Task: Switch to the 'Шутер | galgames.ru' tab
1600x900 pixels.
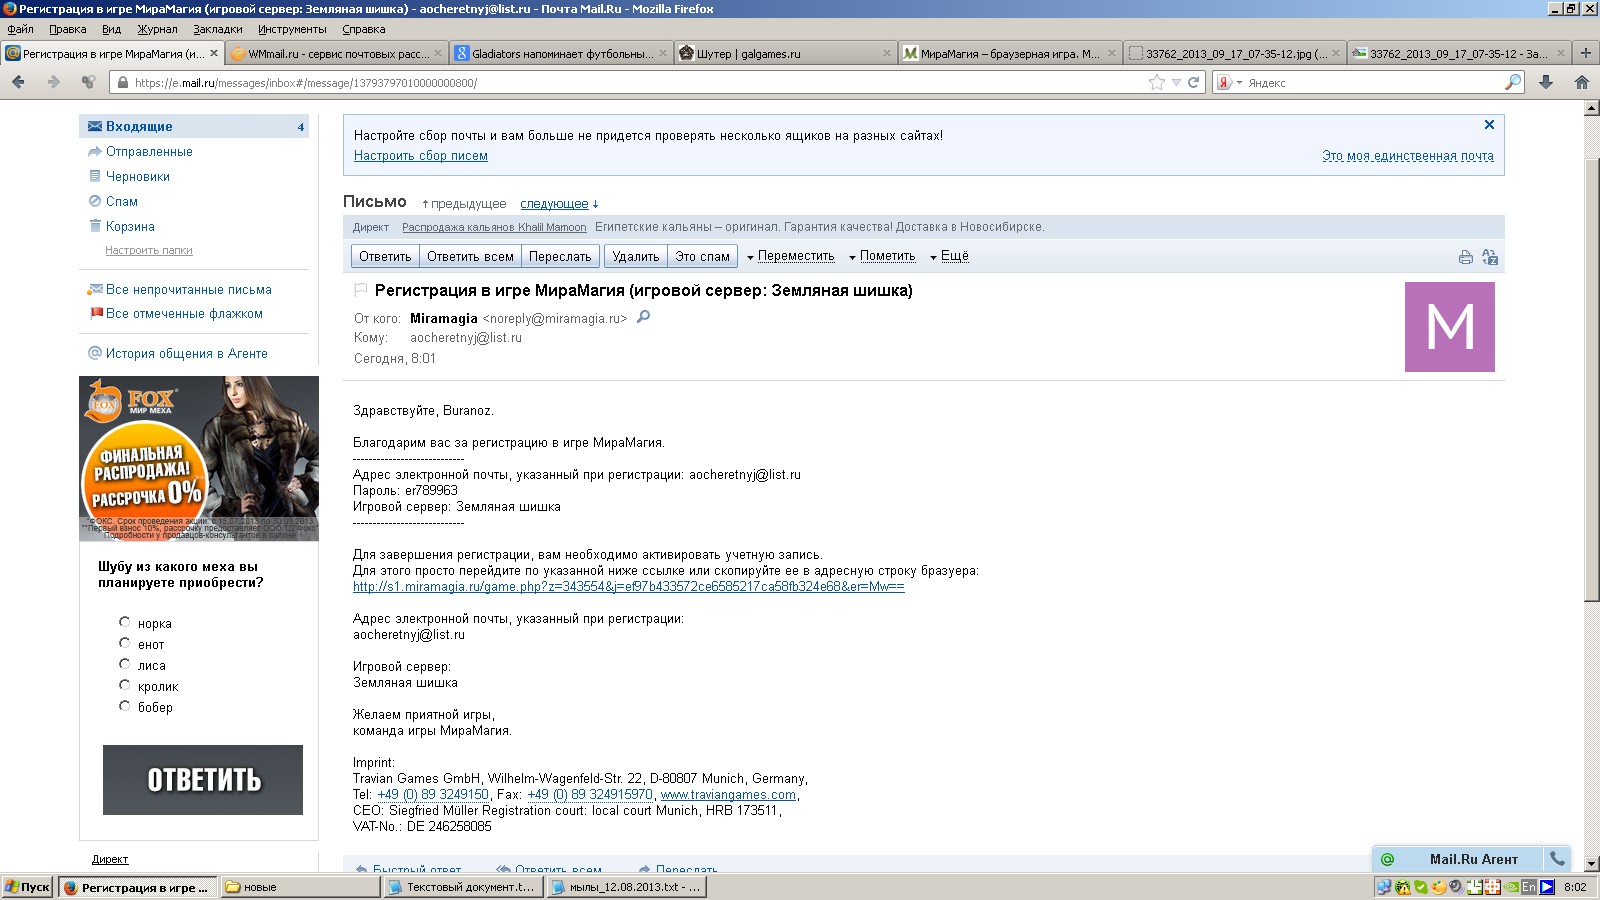Action: (784, 54)
